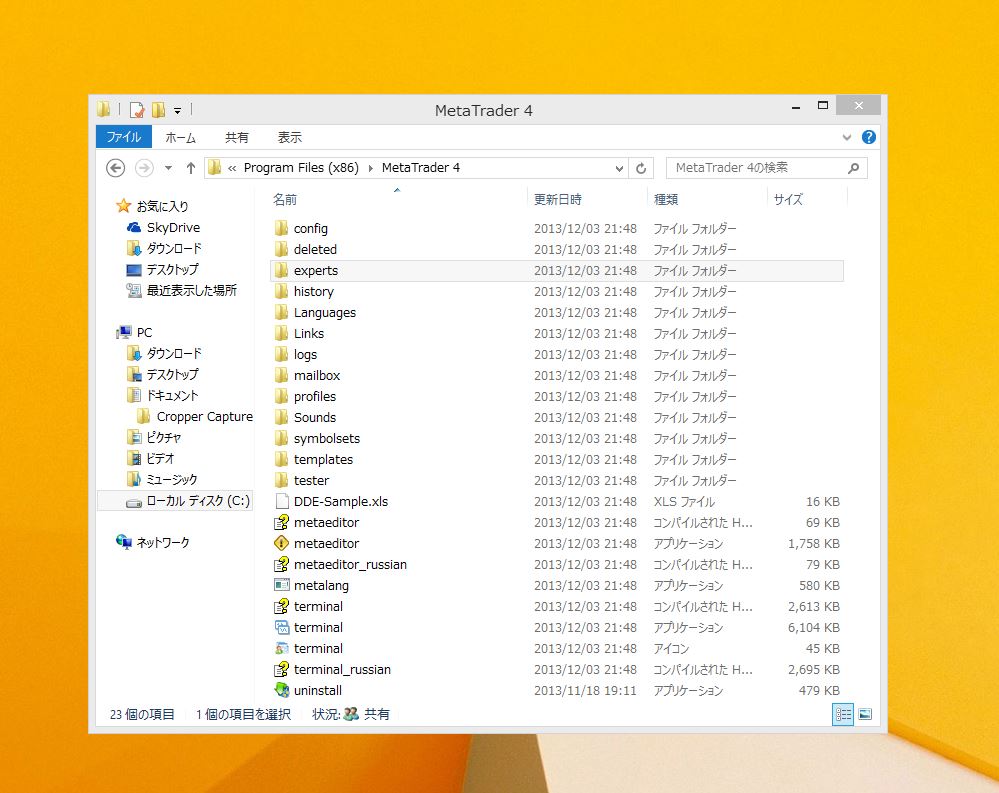The height and width of the screenshot is (793, 999).
Task: Click the Properties quick access icon
Action: tap(137, 110)
